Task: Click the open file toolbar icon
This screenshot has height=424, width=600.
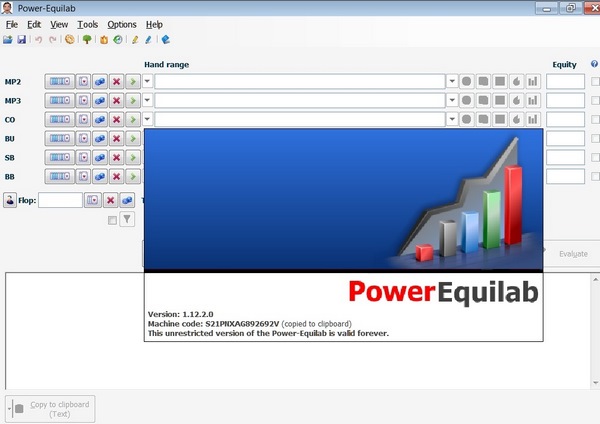Action: pyautogui.click(x=8, y=39)
